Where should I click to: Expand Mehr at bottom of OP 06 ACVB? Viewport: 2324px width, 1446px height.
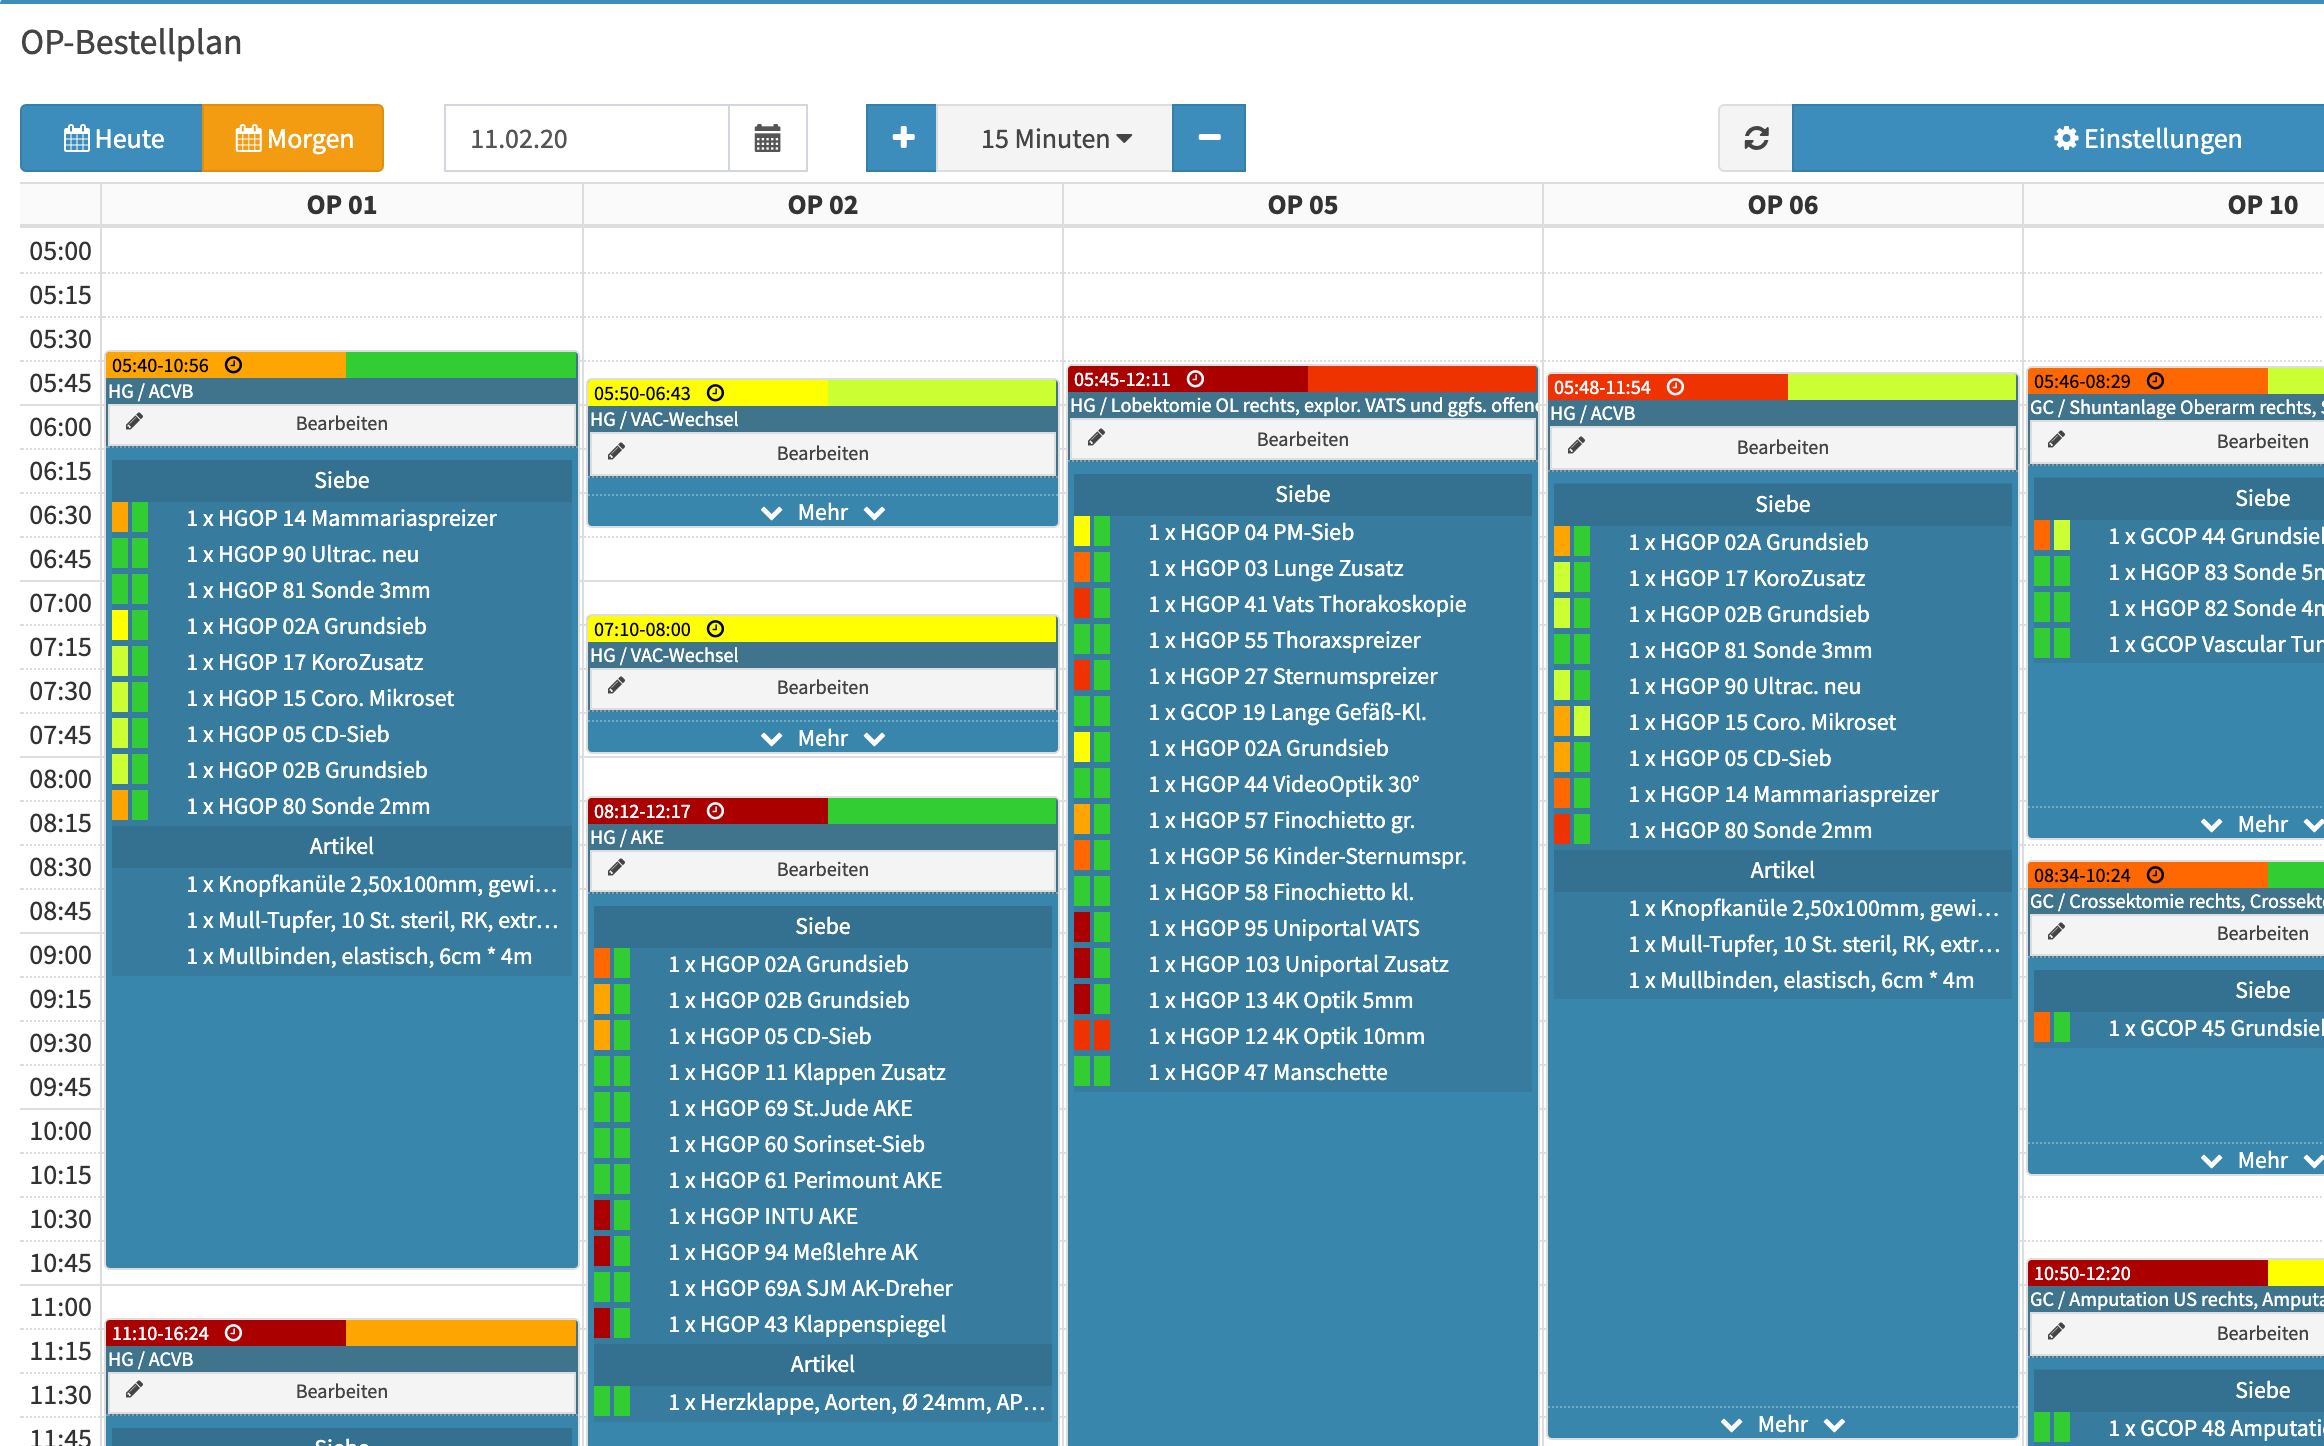pos(1782,1424)
